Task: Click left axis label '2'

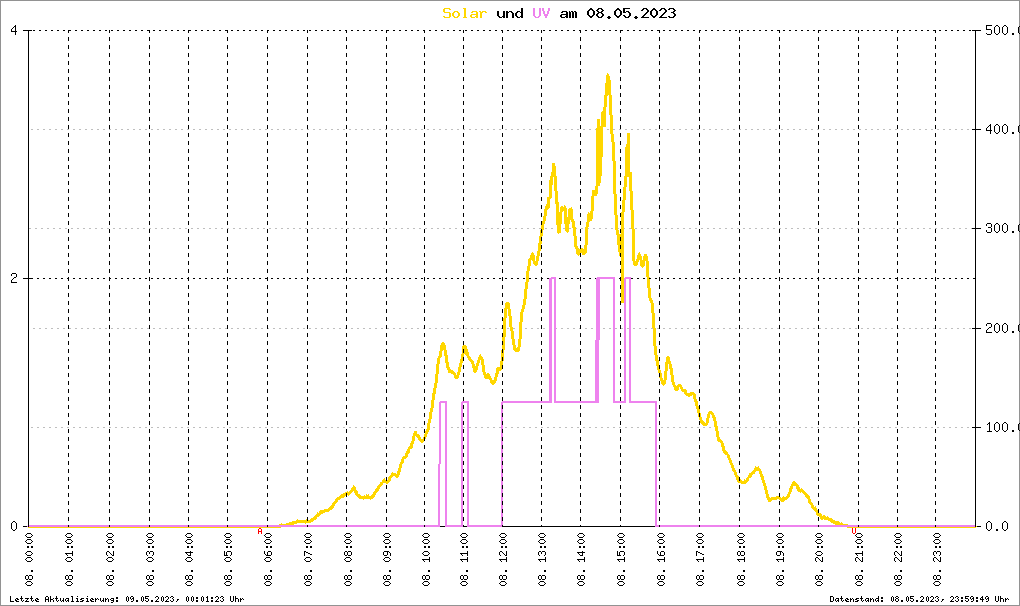Action: coord(14,278)
